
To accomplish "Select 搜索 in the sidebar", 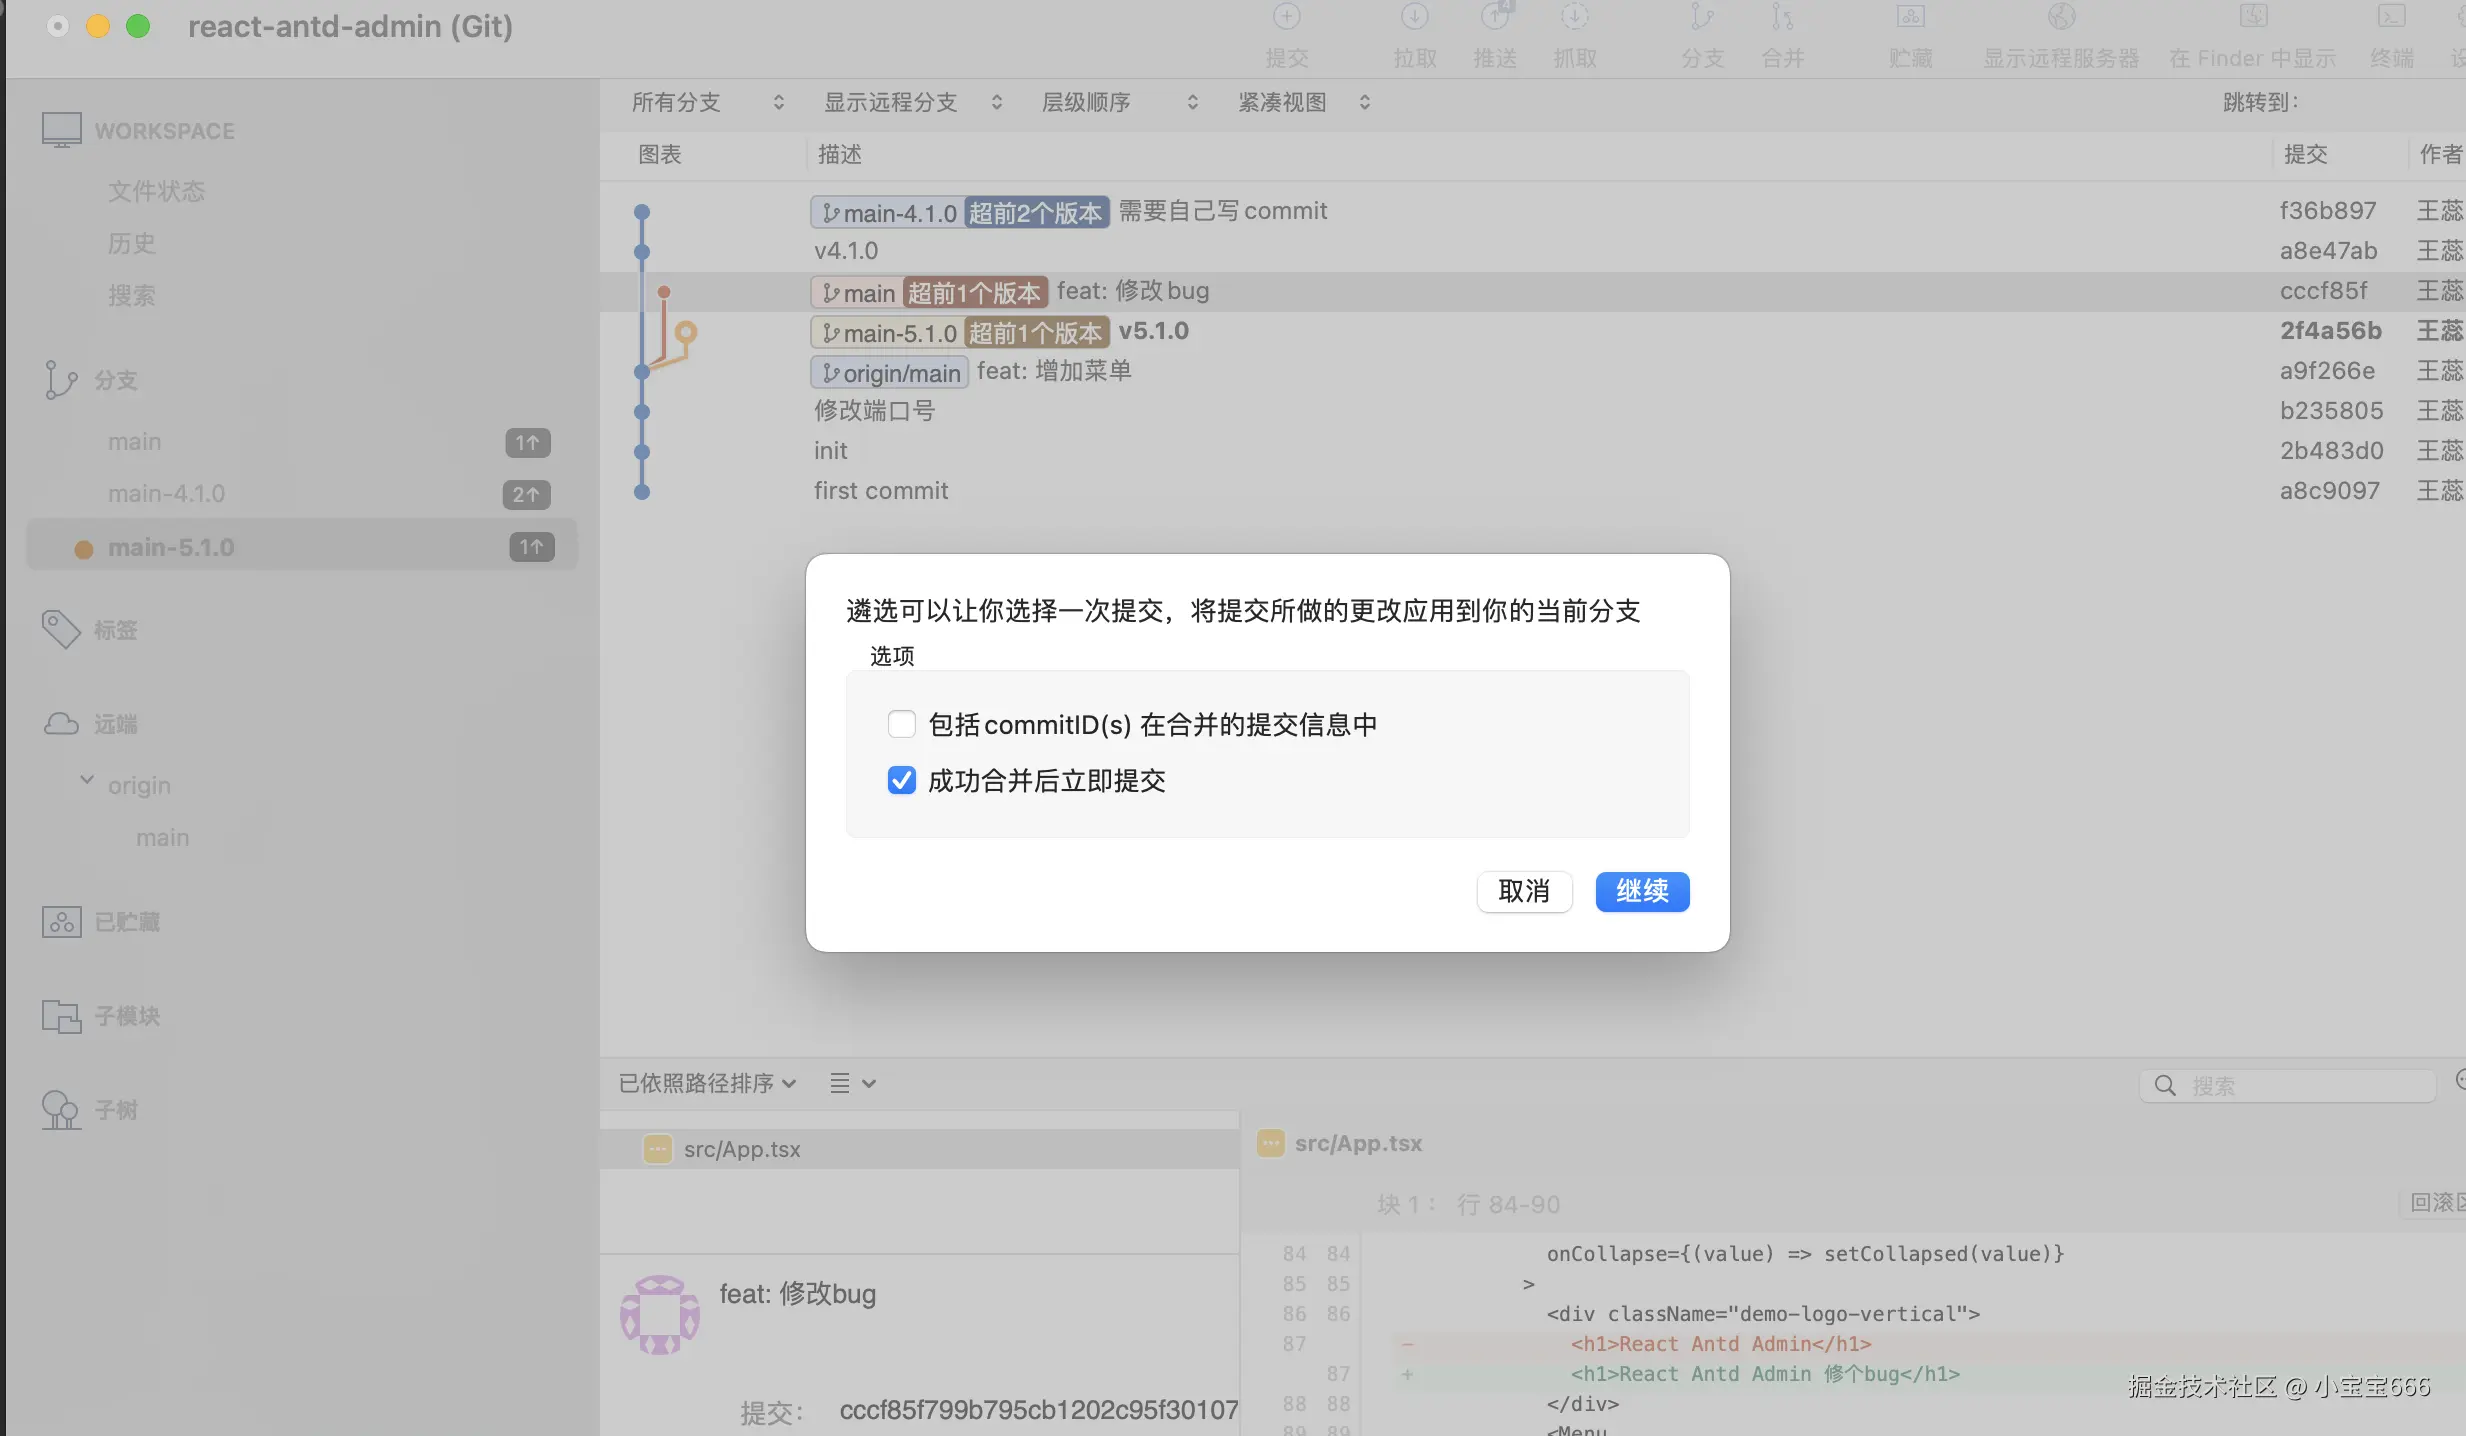I will click(x=131, y=295).
